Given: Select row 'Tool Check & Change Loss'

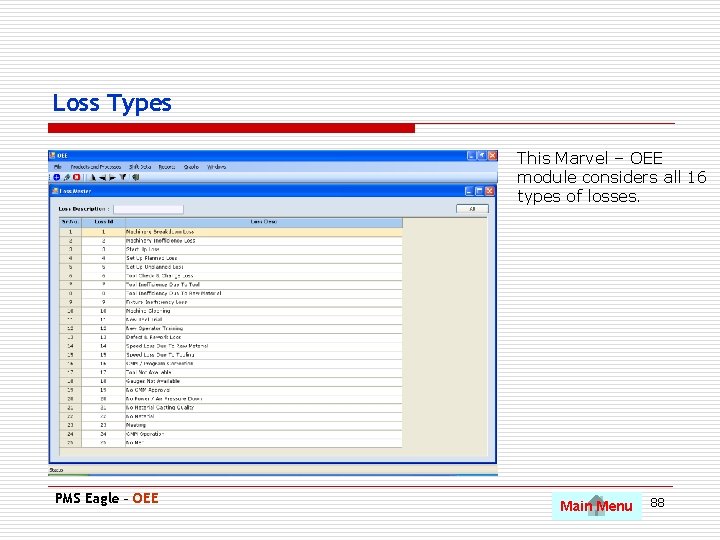Looking at the screenshot, I should 231,276.
